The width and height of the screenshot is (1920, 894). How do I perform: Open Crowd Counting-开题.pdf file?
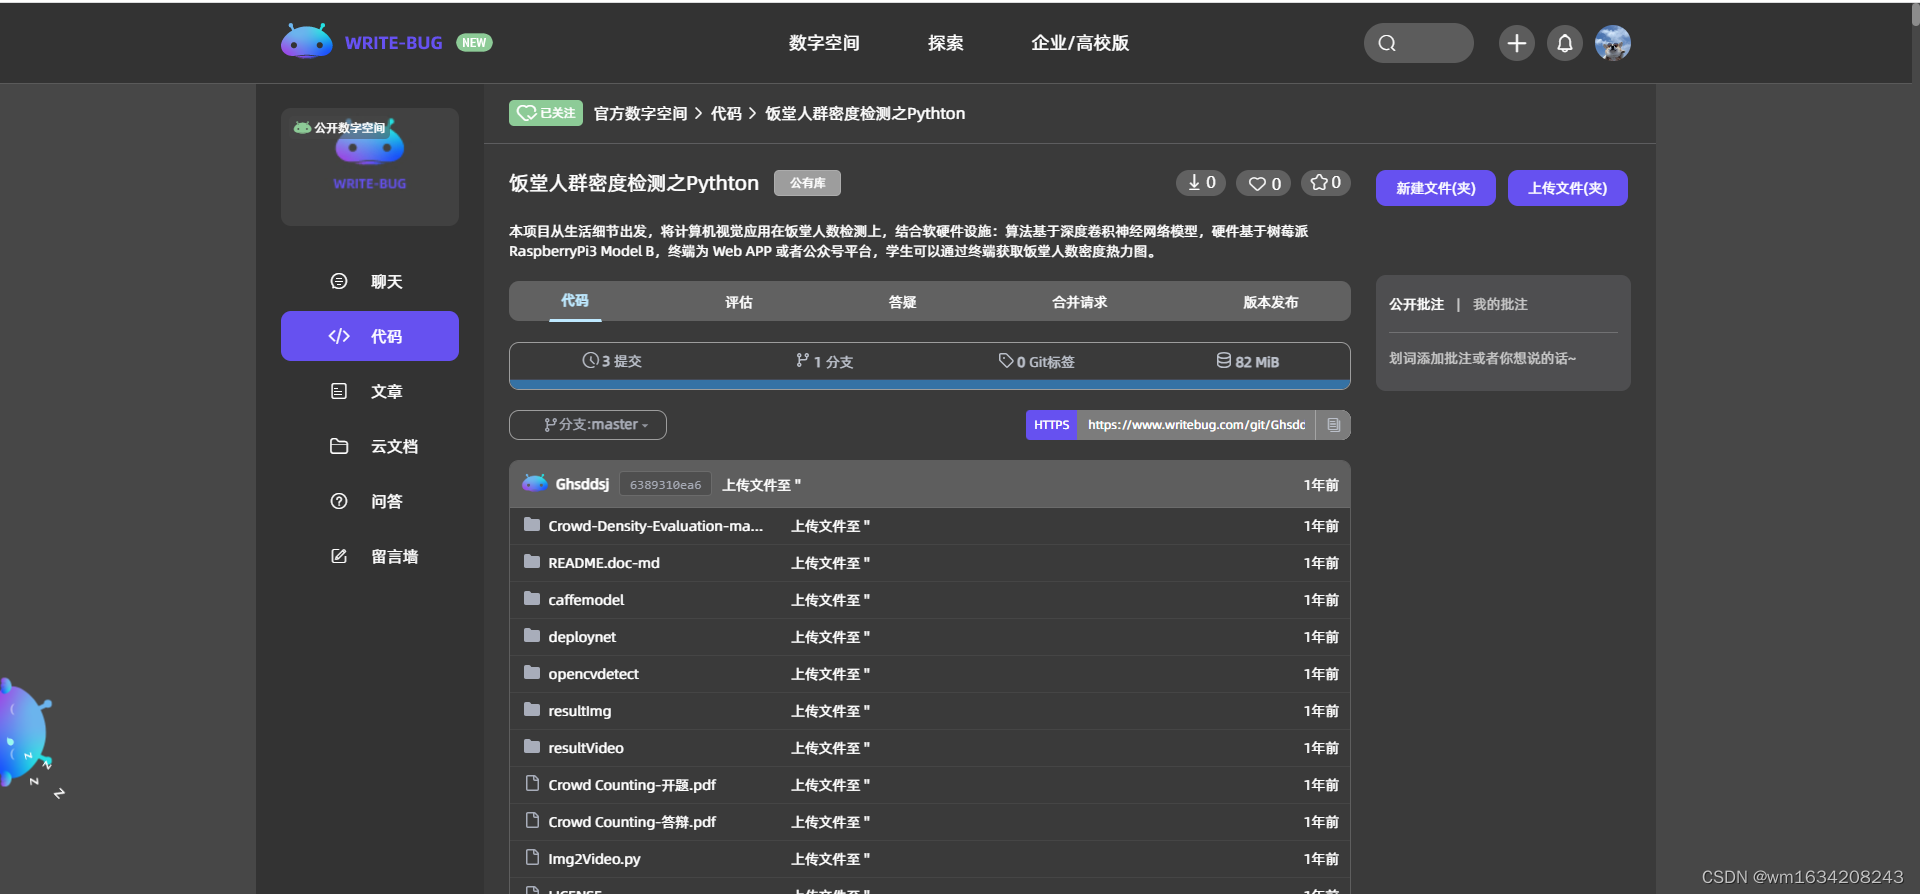pos(632,785)
